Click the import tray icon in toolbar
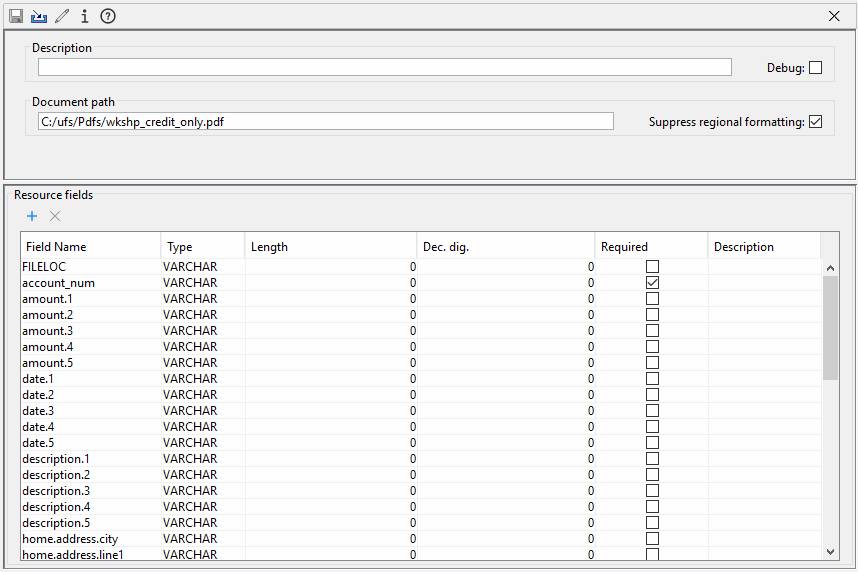This screenshot has width=858, height=572. coord(39,16)
